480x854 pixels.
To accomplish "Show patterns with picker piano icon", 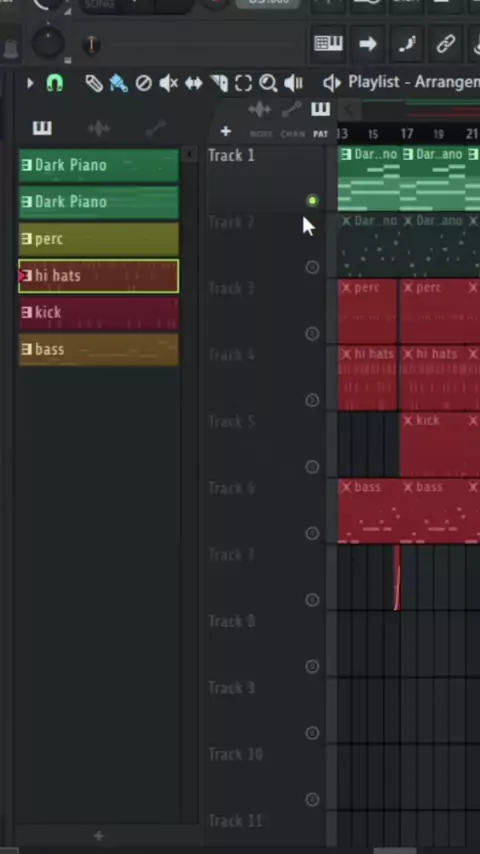I will coord(42,128).
